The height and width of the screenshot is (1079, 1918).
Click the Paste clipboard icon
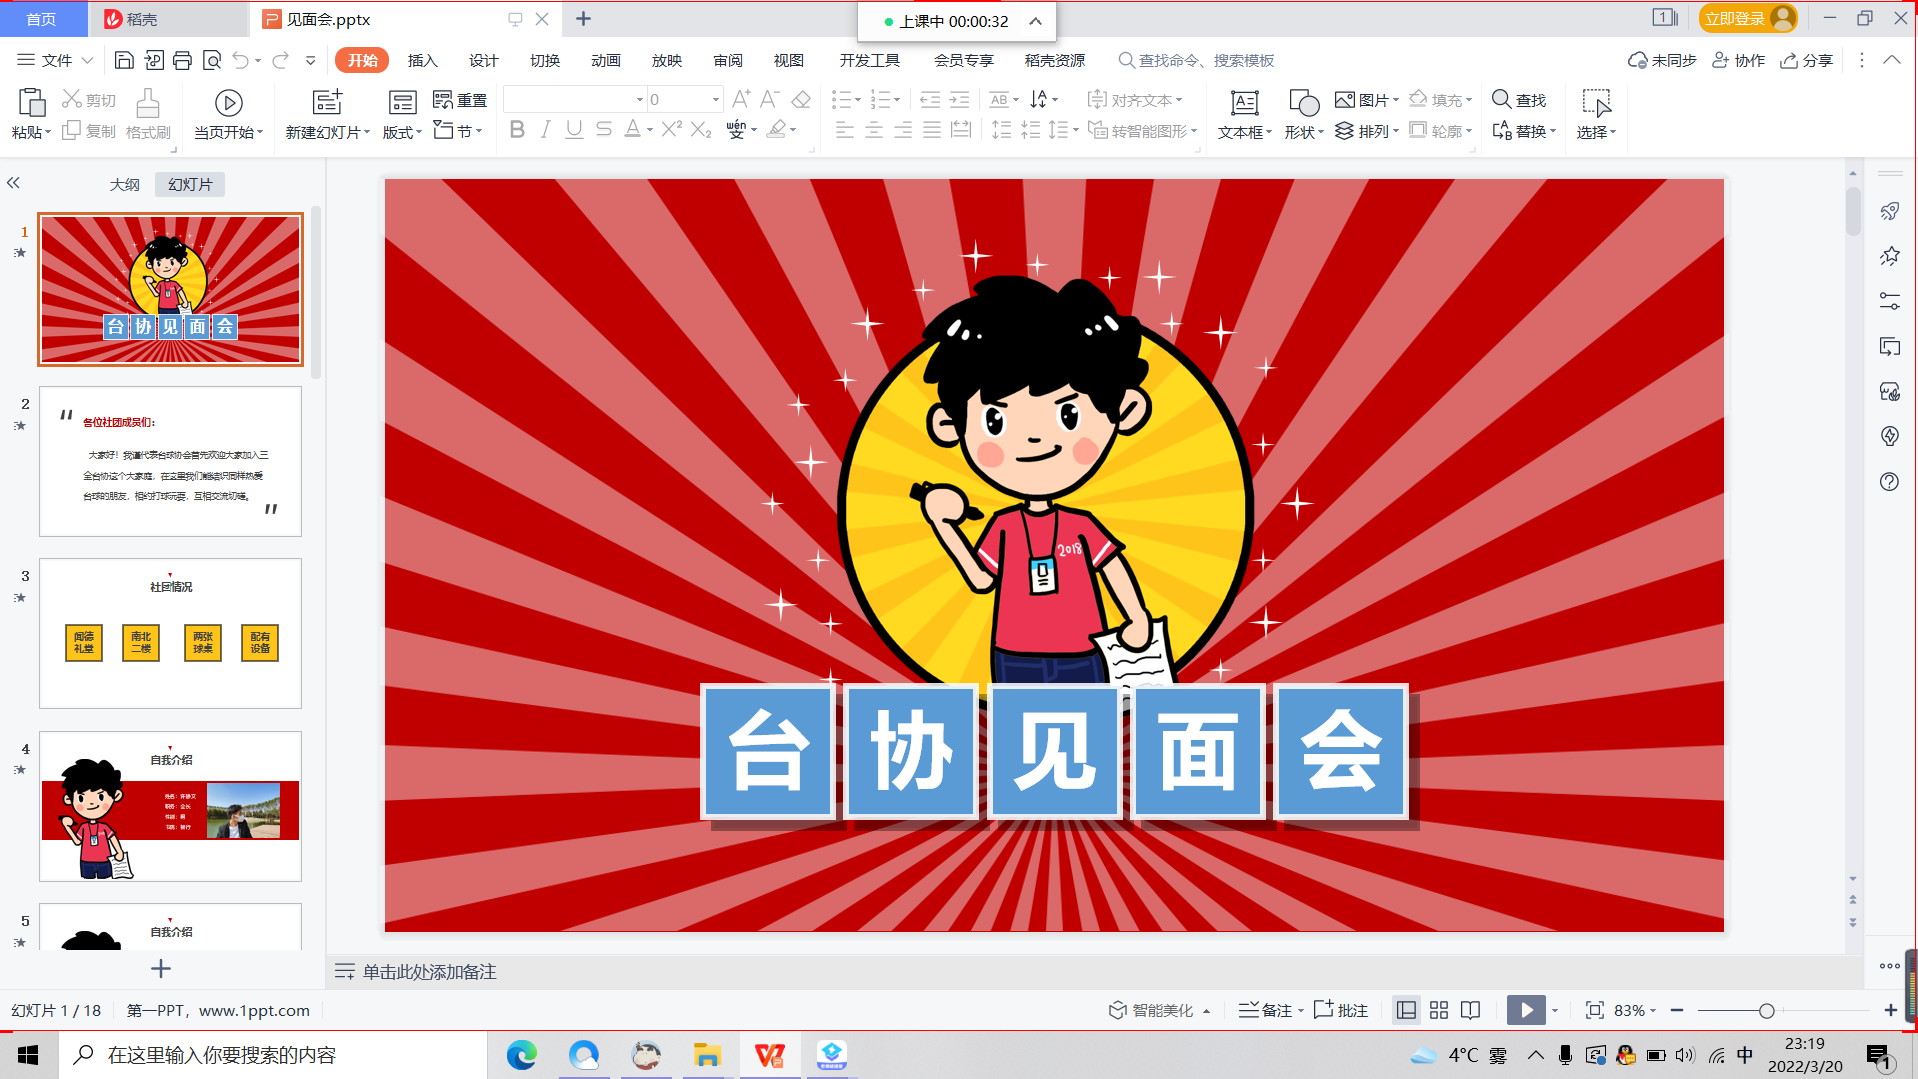click(31, 103)
